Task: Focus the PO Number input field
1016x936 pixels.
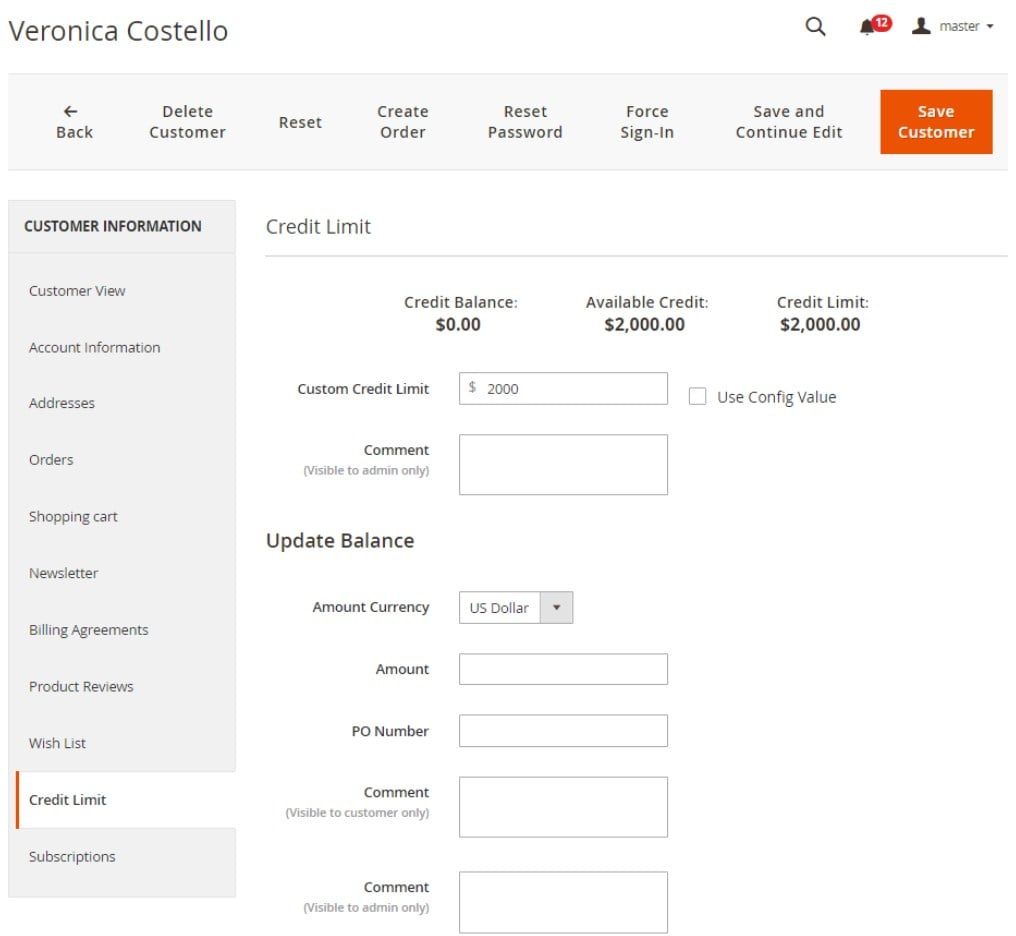Action: [563, 731]
